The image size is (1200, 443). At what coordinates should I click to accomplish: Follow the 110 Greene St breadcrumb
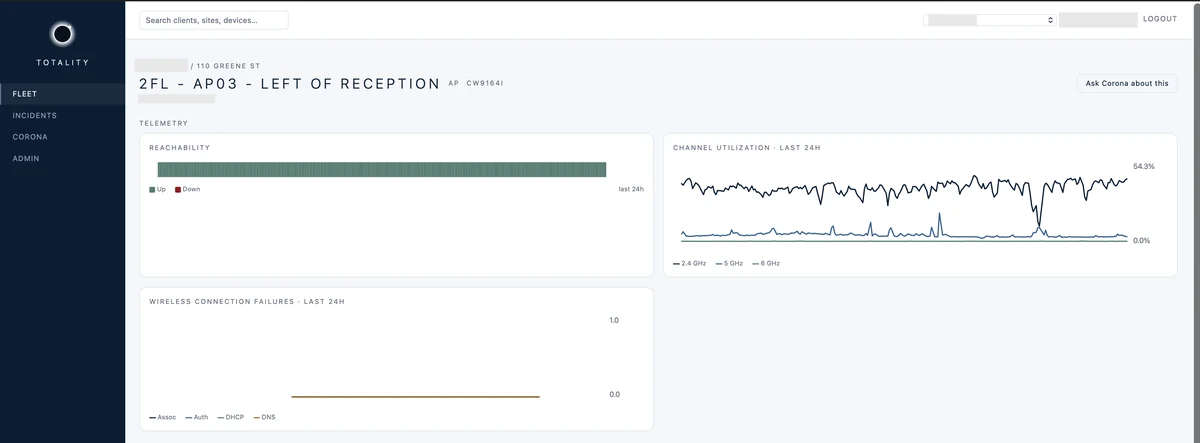click(229, 66)
